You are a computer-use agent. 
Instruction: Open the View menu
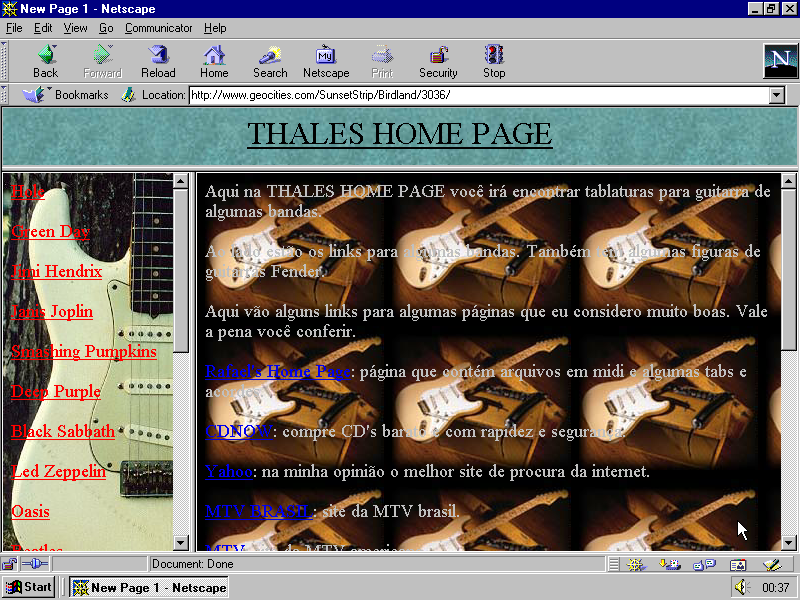click(76, 28)
